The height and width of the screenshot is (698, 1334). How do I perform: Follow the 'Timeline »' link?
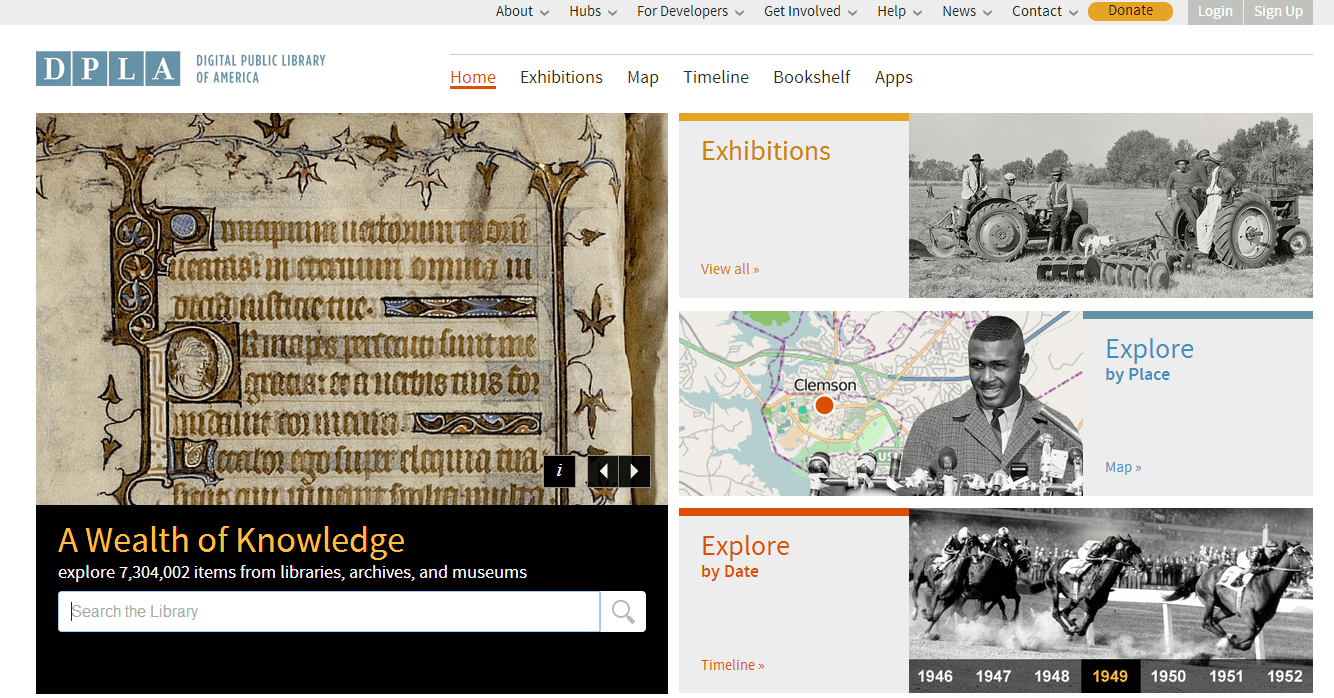(x=733, y=665)
